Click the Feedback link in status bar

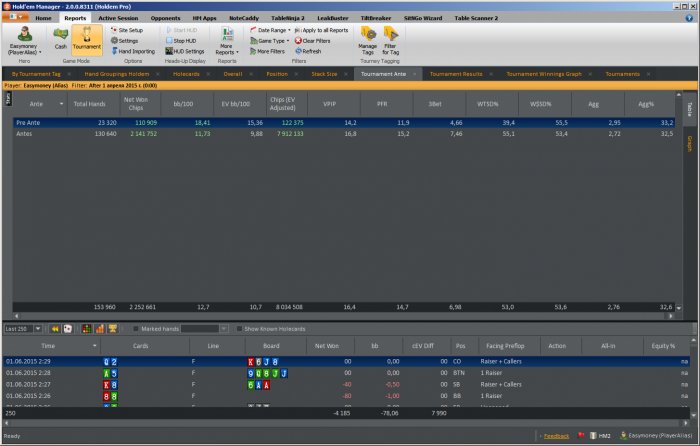coord(556,436)
